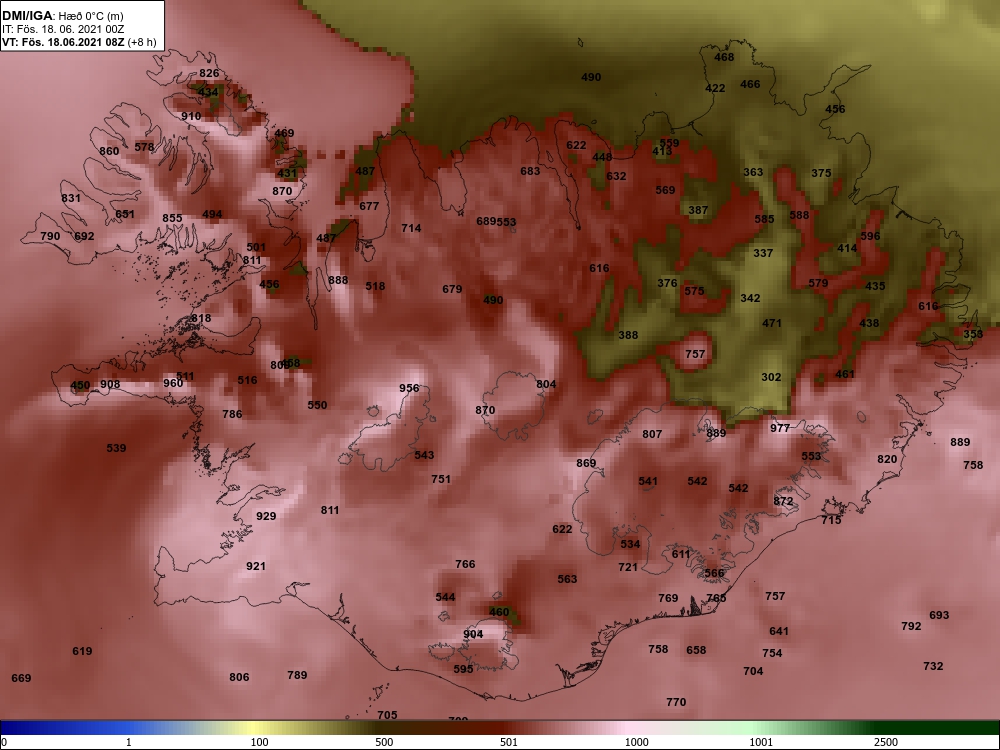Click the 790 value label
1000x750 pixels.
click(50, 236)
